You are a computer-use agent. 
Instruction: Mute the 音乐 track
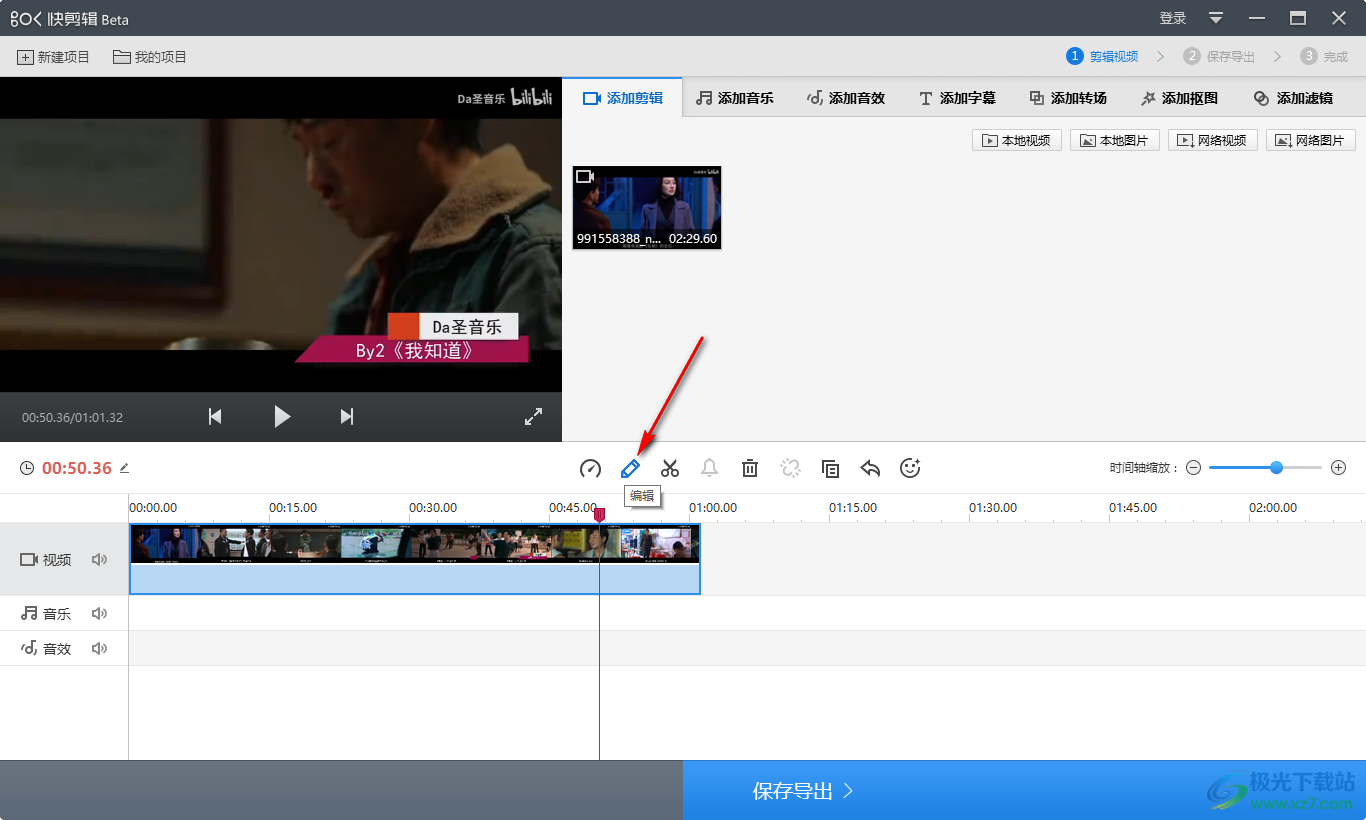[x=99, y=614]
